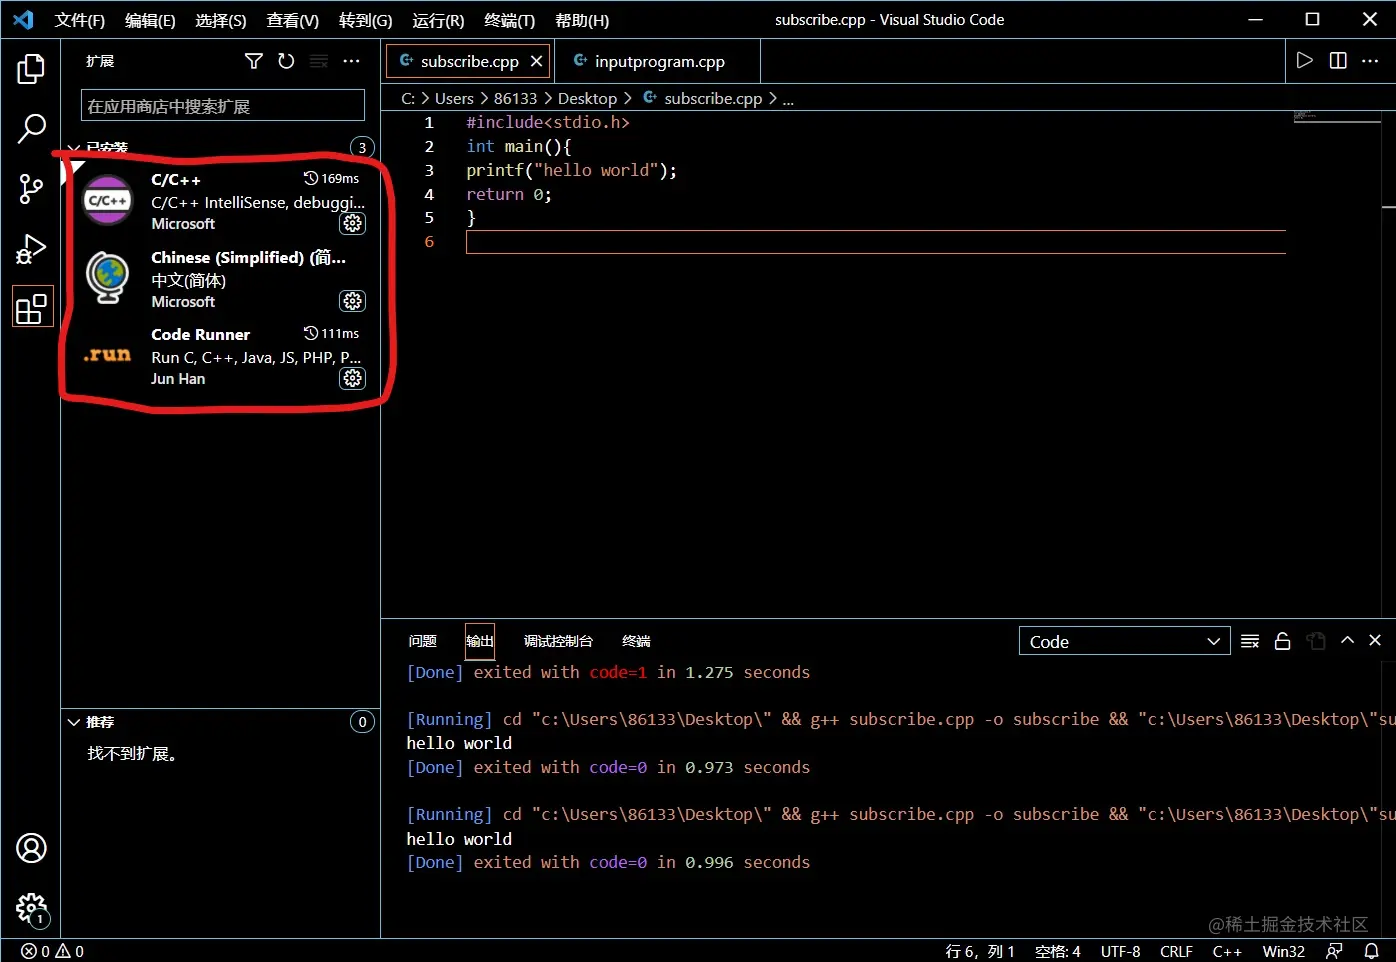Open the Chinese (Simplified) language pack entry
This screenshot has width=1396, height=962.
(221, 279)
